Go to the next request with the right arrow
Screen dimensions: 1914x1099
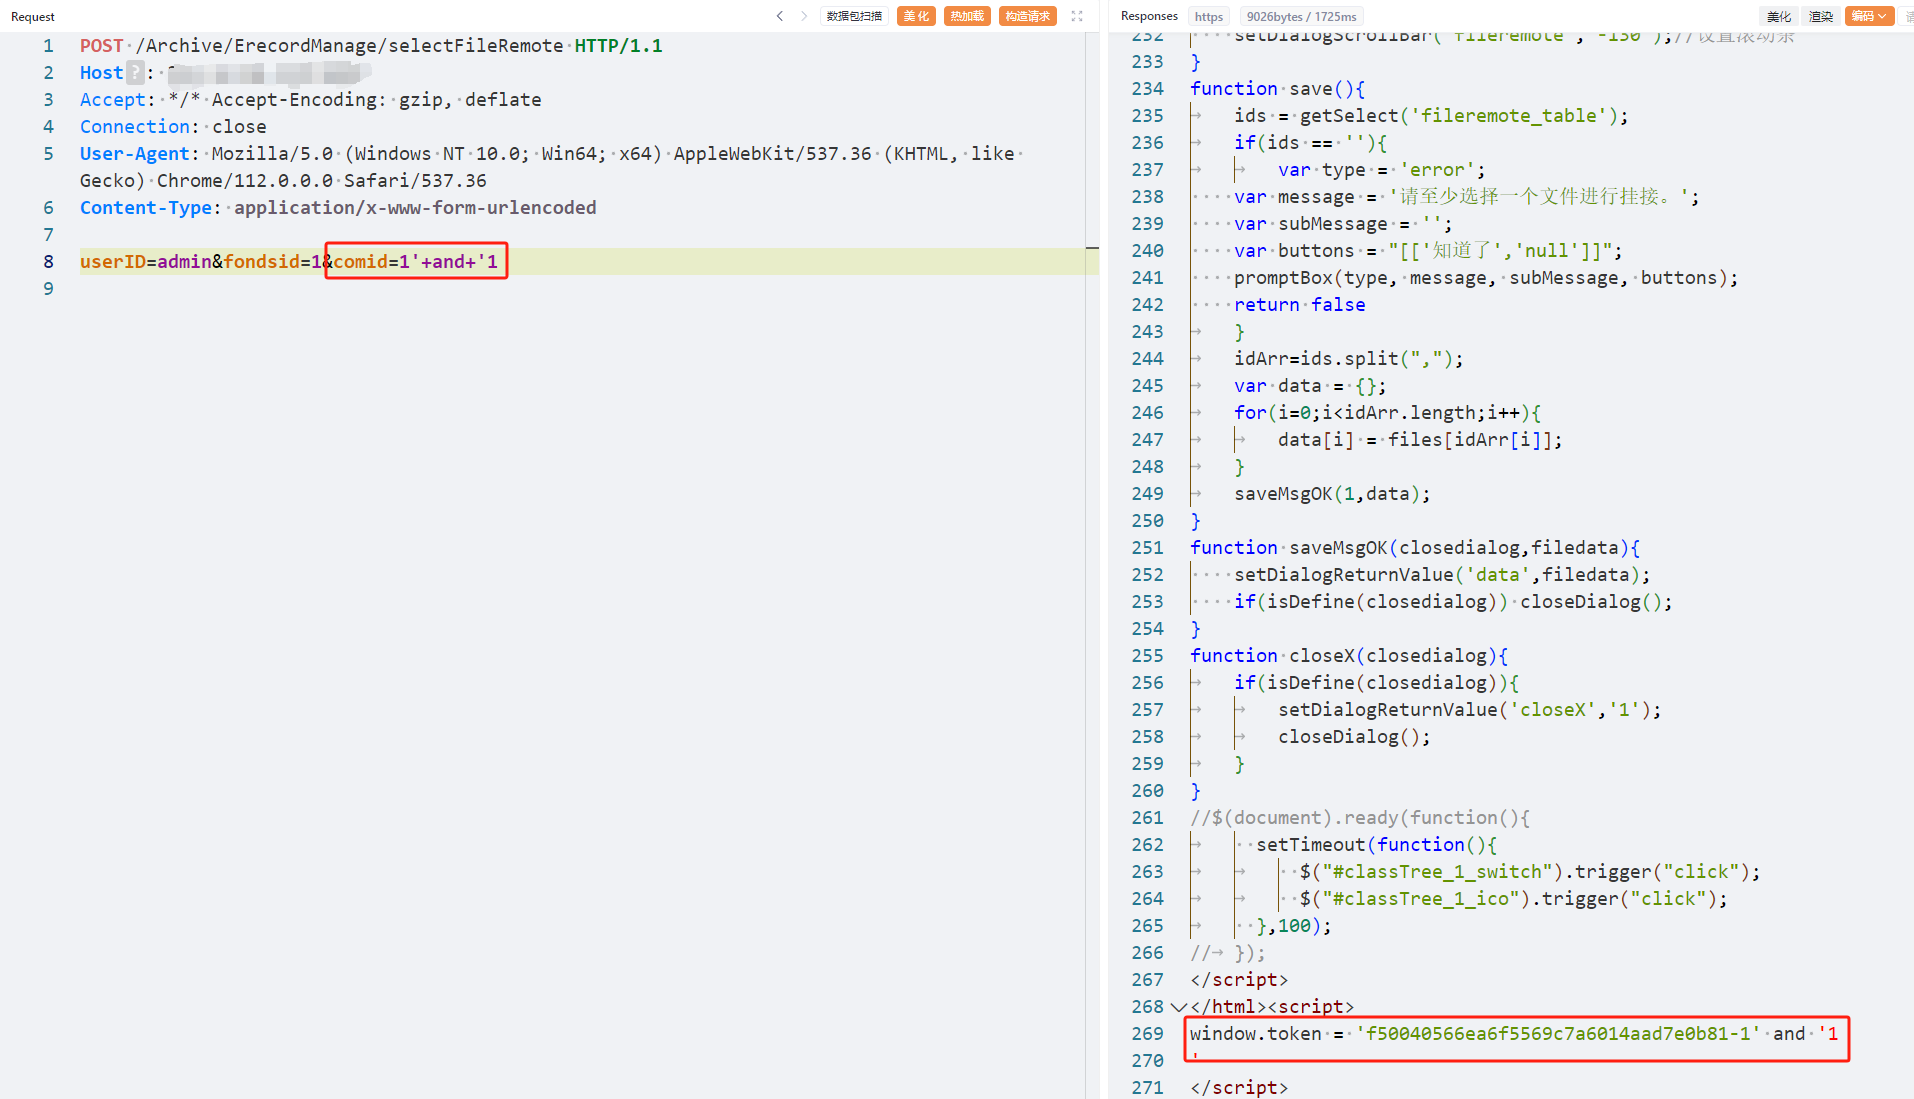[803, 16]
